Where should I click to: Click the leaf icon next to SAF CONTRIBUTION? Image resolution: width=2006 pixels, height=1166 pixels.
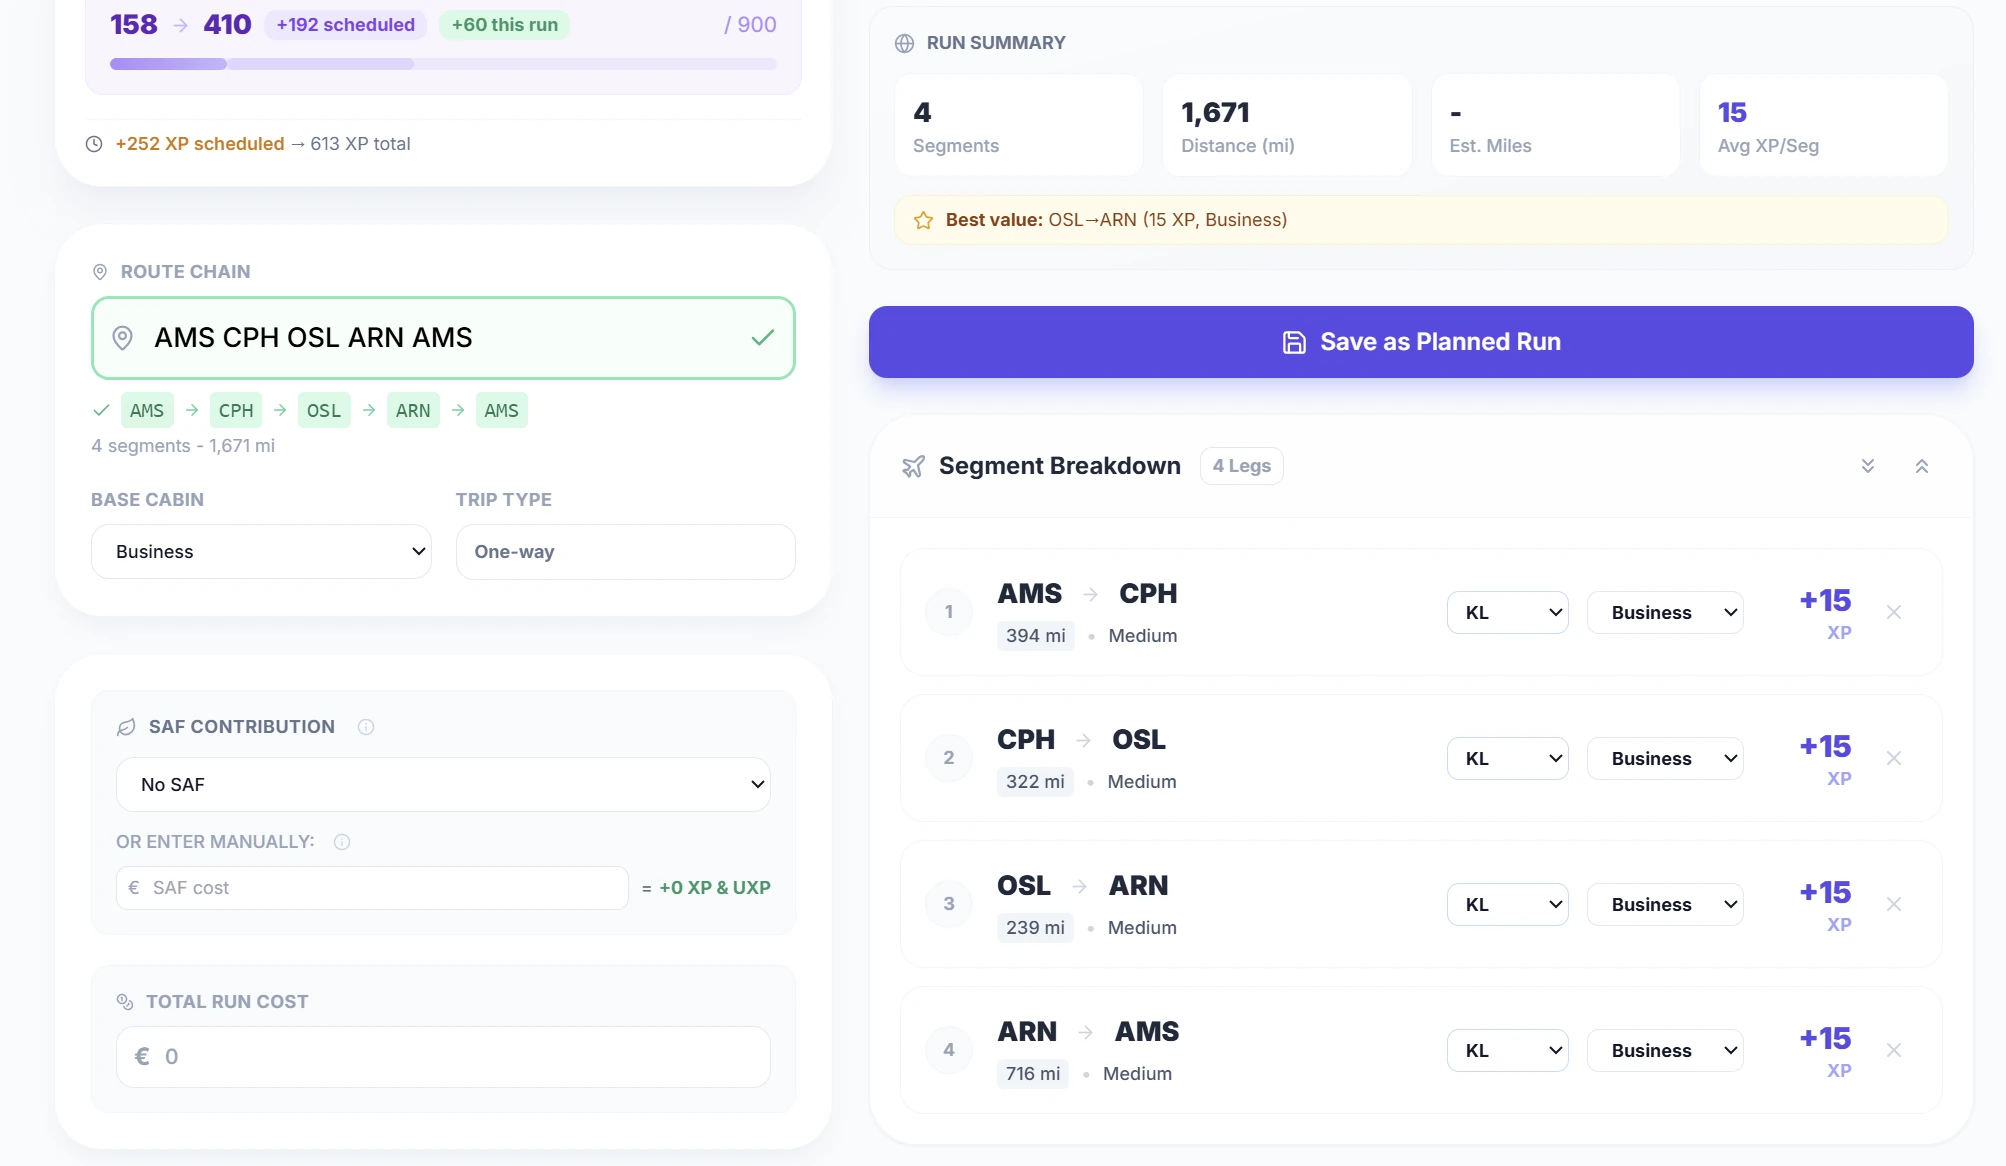tap(126, 726)
